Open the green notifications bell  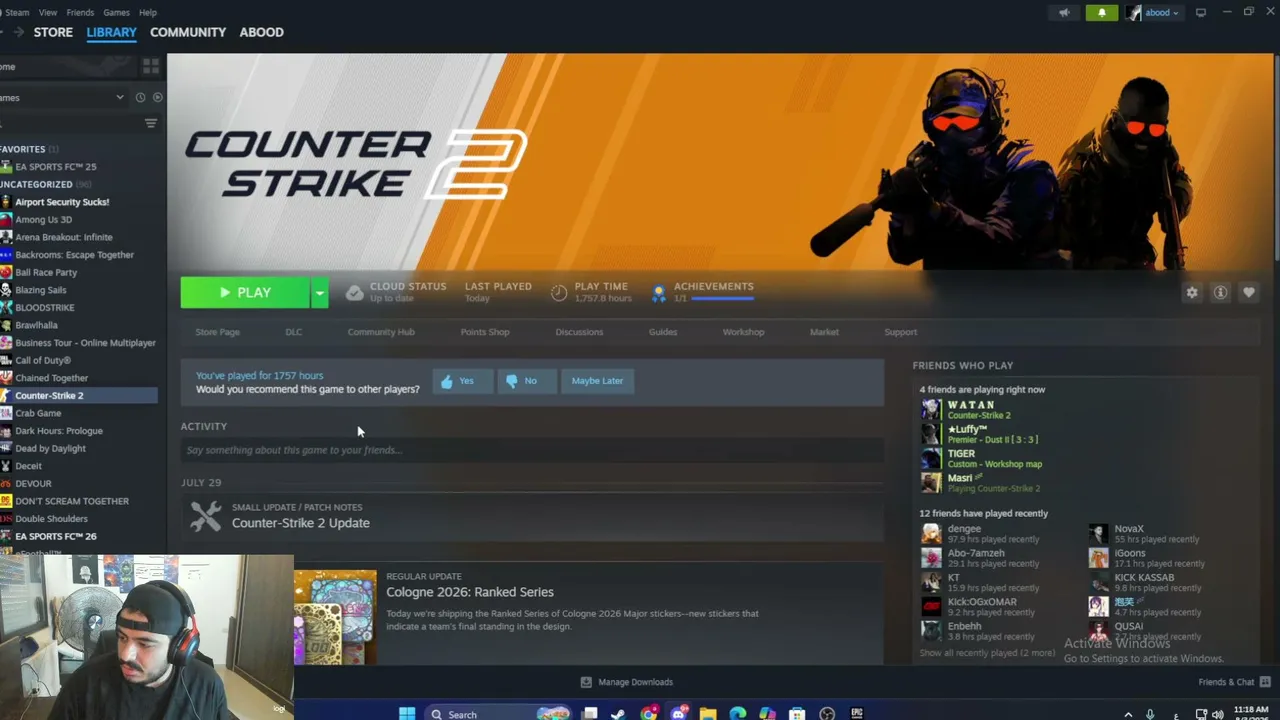1102,13
